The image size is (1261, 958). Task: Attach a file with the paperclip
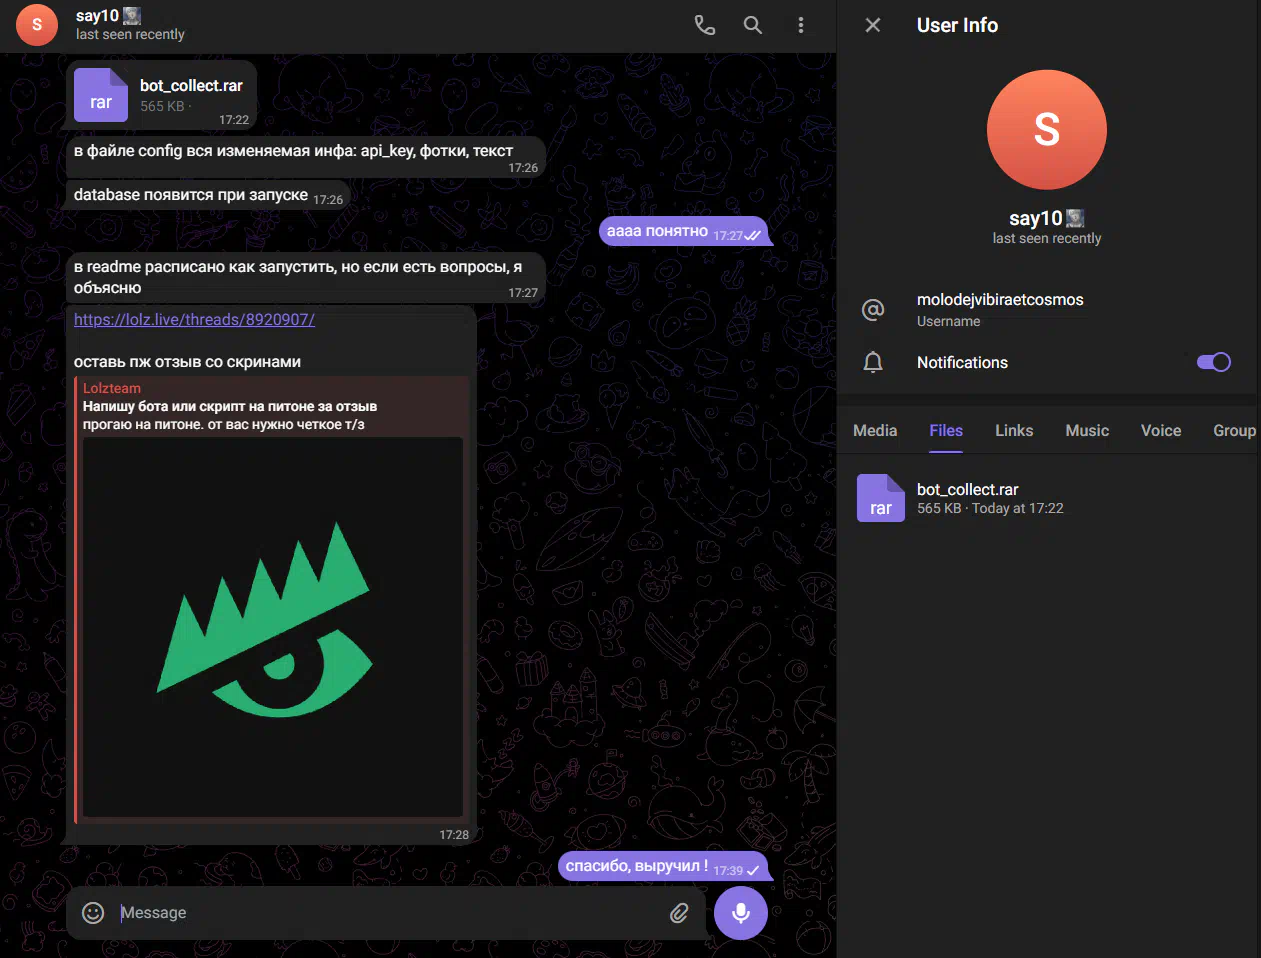[x=679, y=912]
